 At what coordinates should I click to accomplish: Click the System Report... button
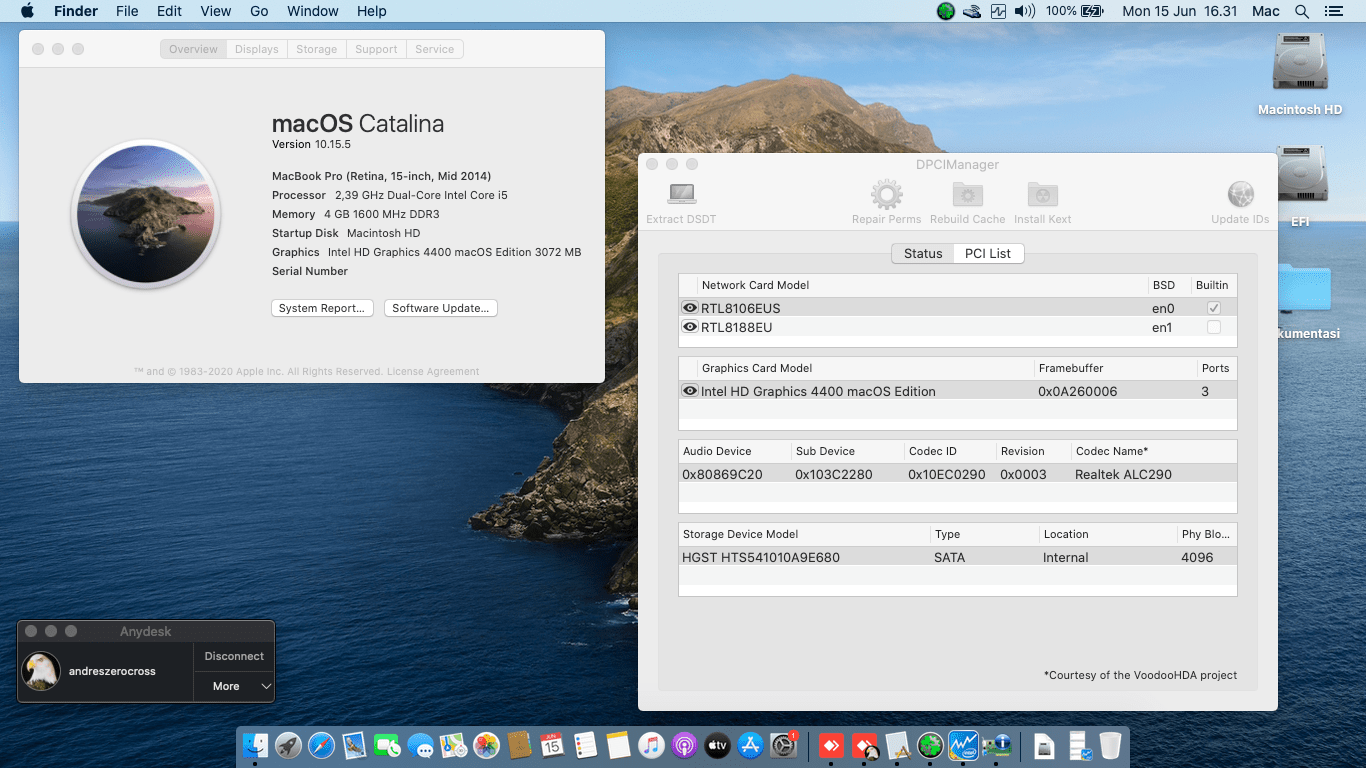(323, 308)
